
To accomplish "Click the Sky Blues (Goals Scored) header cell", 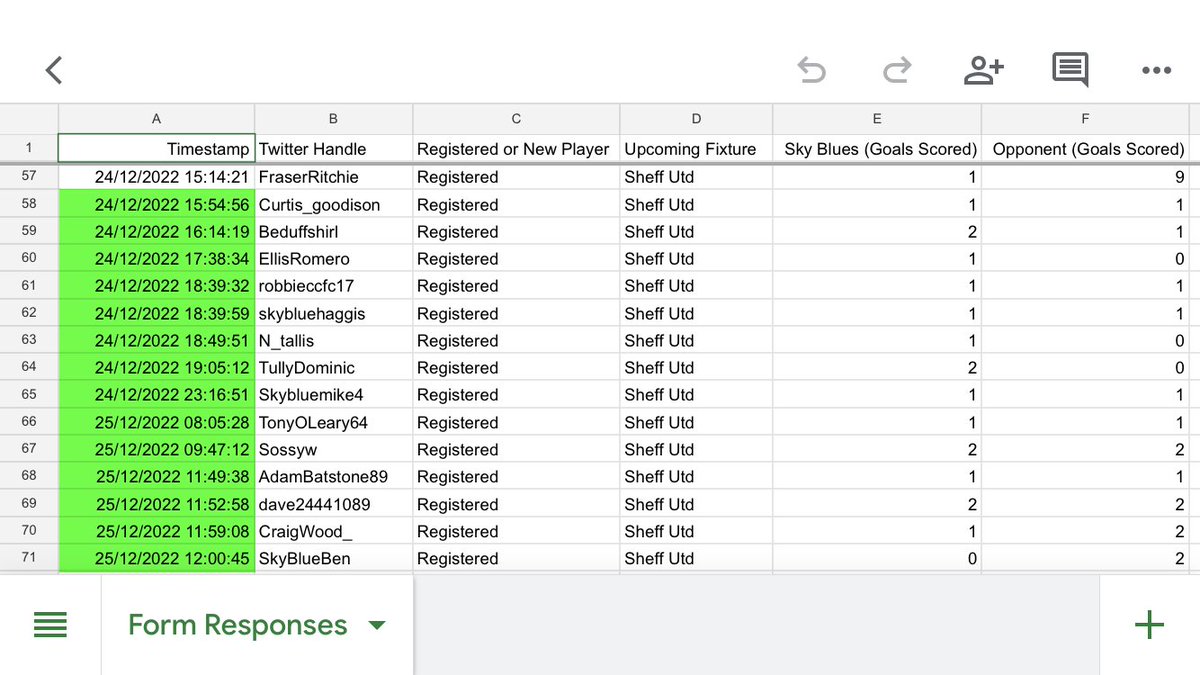I will pos(877,148).
